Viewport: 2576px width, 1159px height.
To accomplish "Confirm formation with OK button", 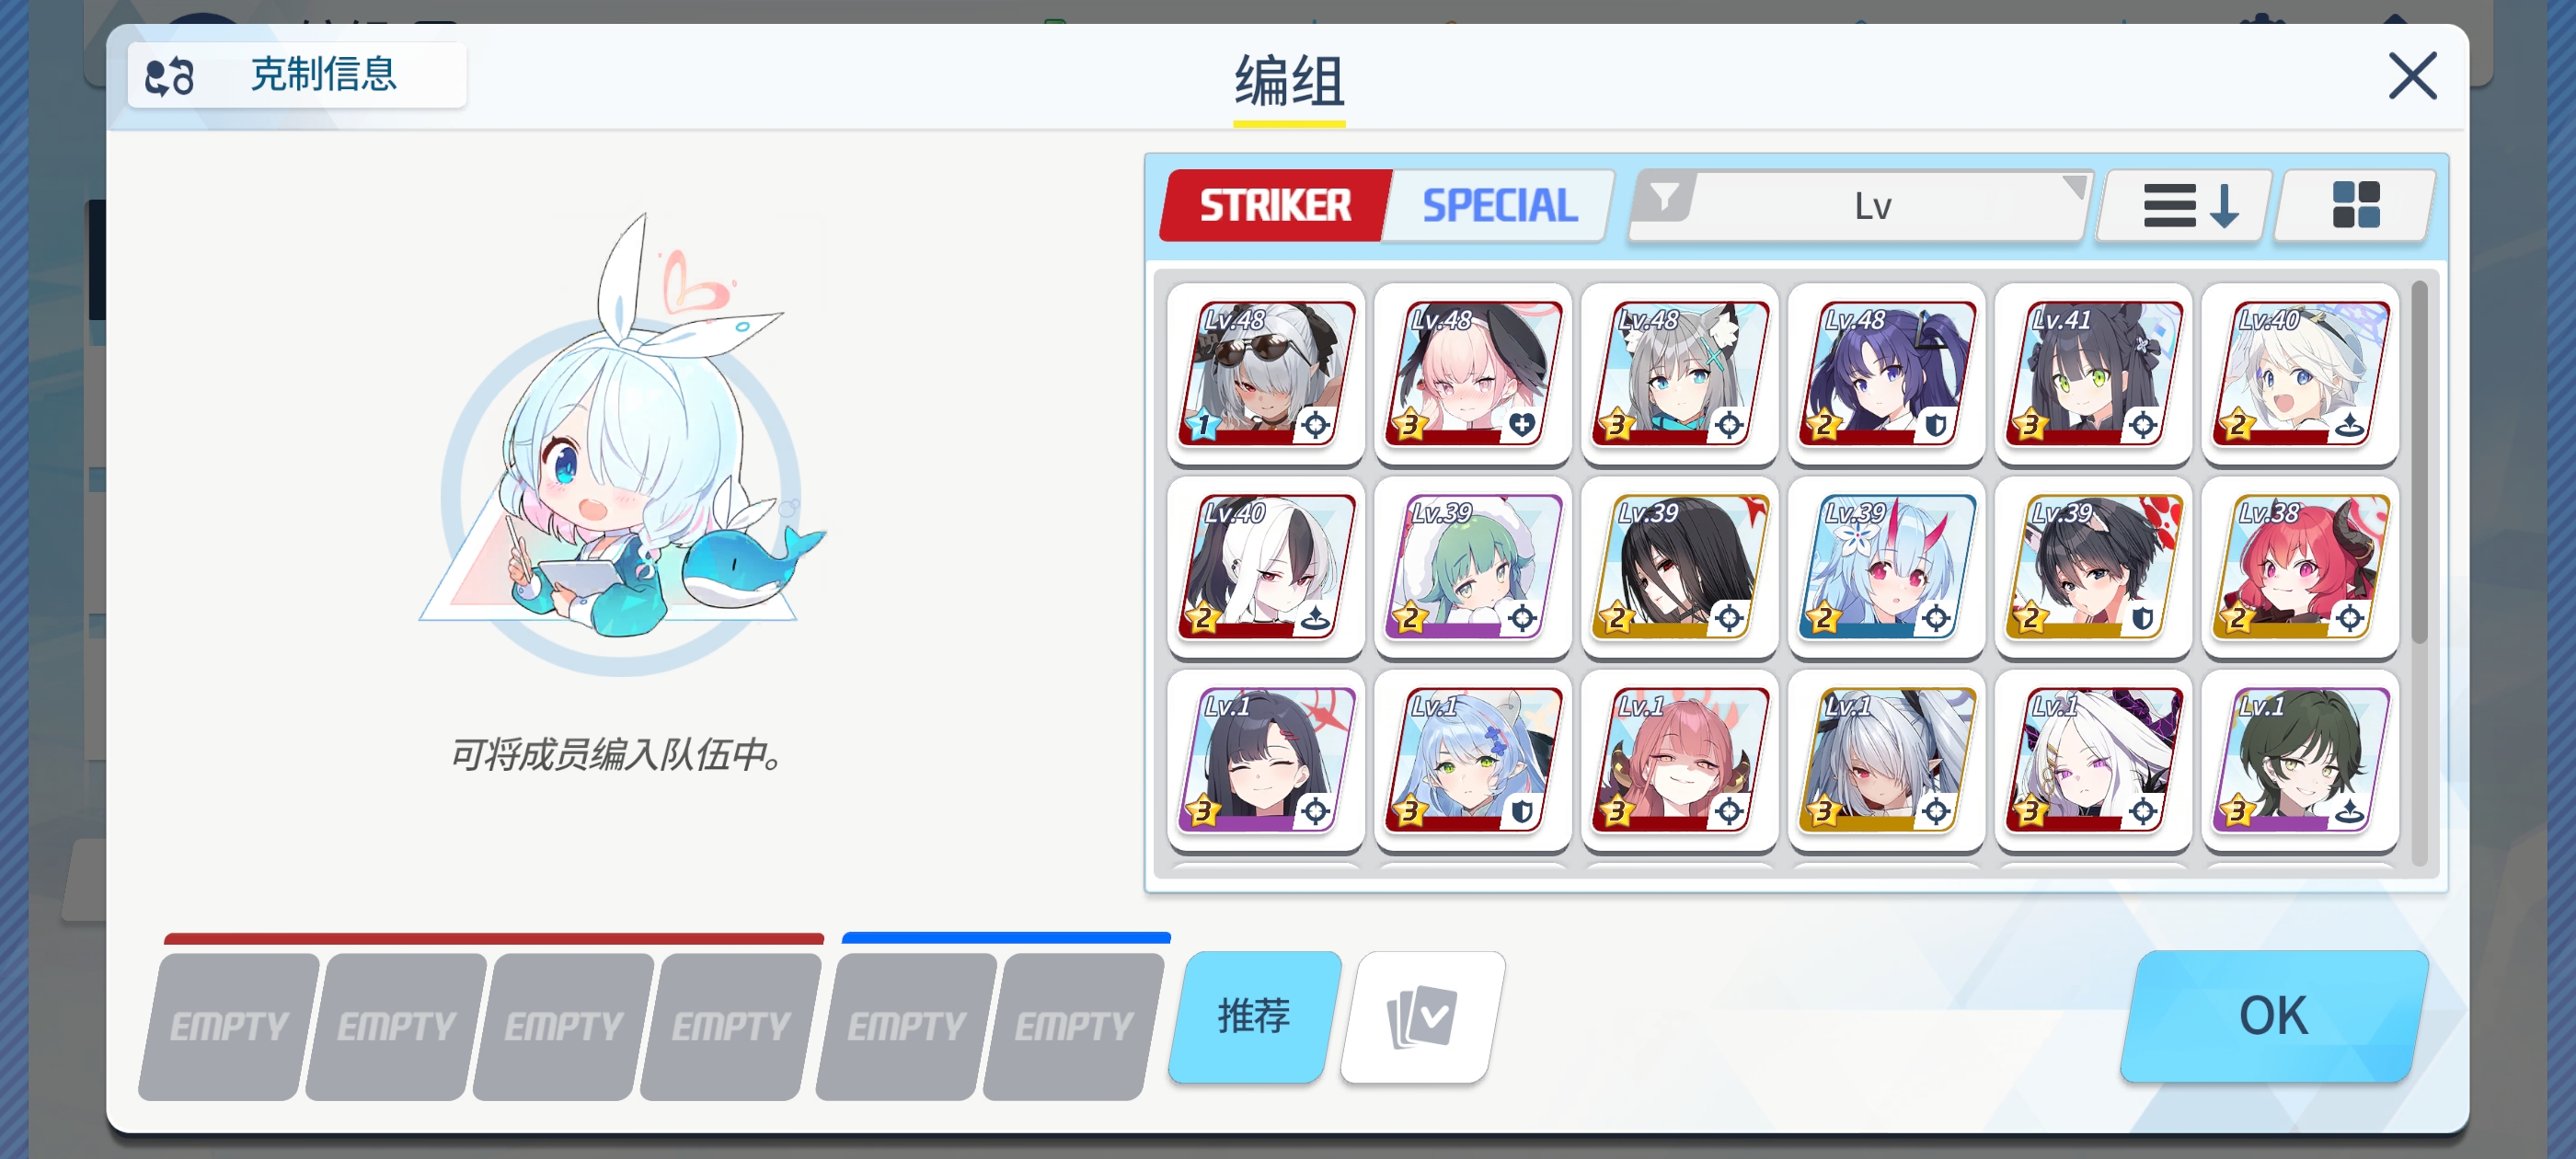I will pyautogui.click(x=2274, y=1016).
